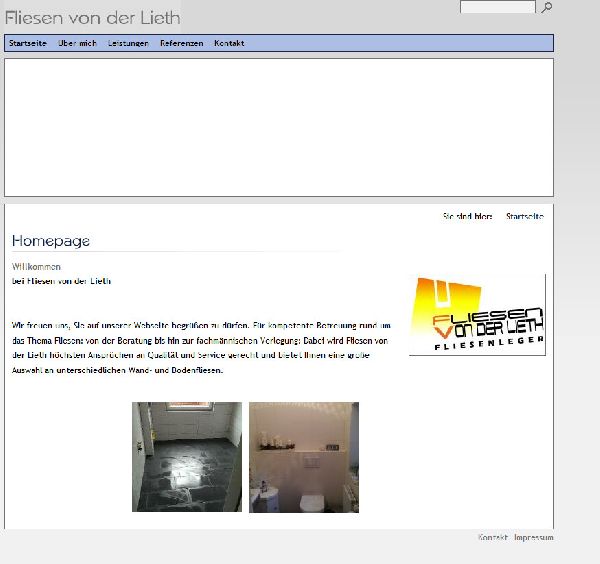Click the magnifier search icon
Screen dimensions: 600x564
546,8
